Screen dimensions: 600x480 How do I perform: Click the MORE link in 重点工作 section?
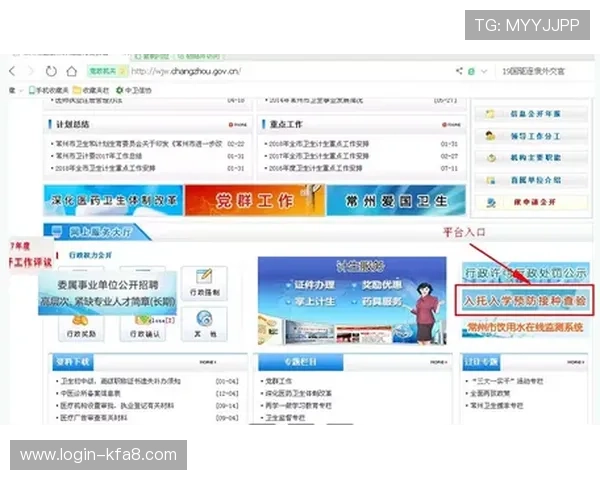point(451,125)
